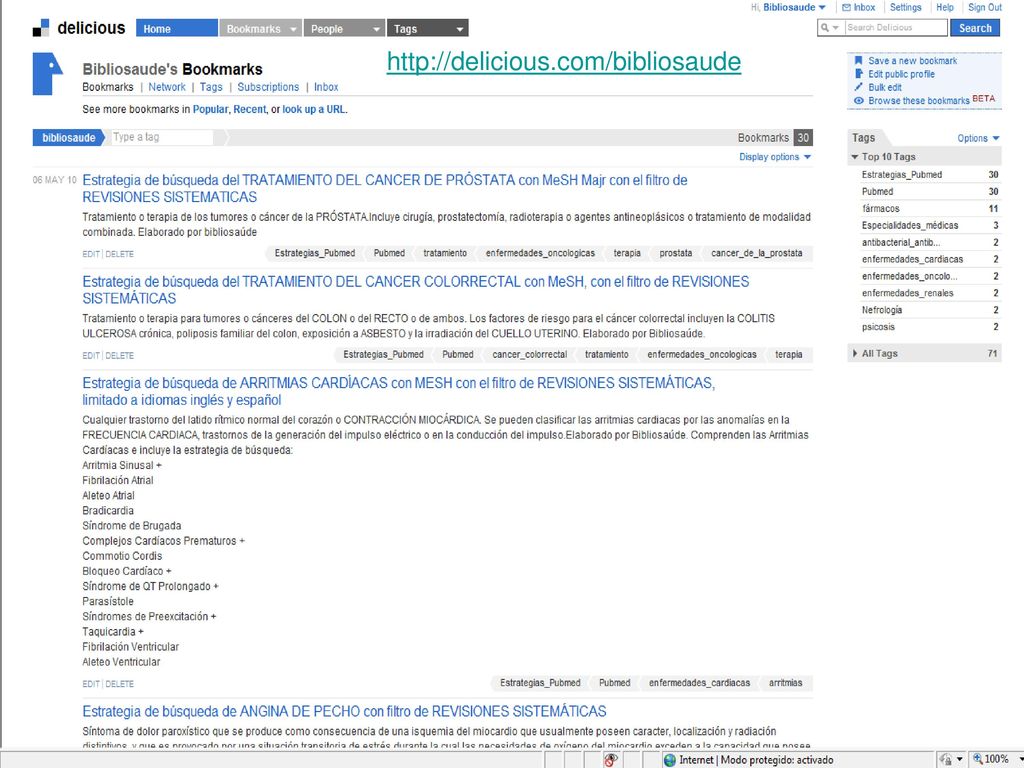Open the CANCER COLORRECTAL bookmark title
The width and height of the screenshot is (1024, 768).
(x=415, y=290)
